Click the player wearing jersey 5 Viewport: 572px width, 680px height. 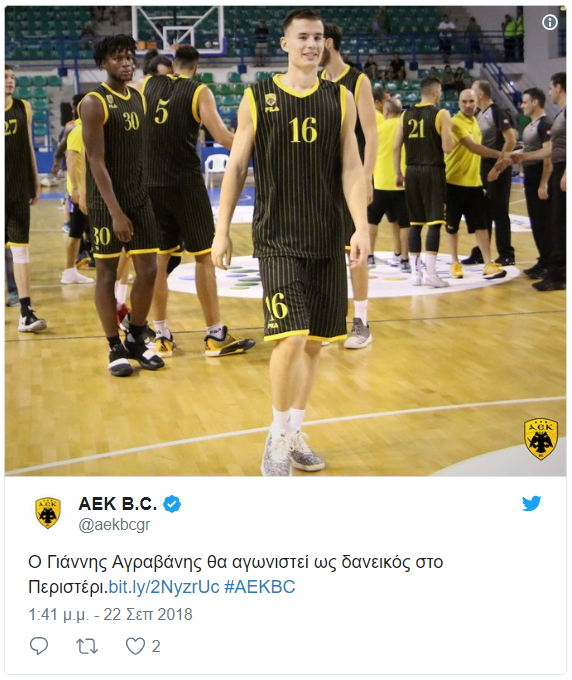(182, 191)
